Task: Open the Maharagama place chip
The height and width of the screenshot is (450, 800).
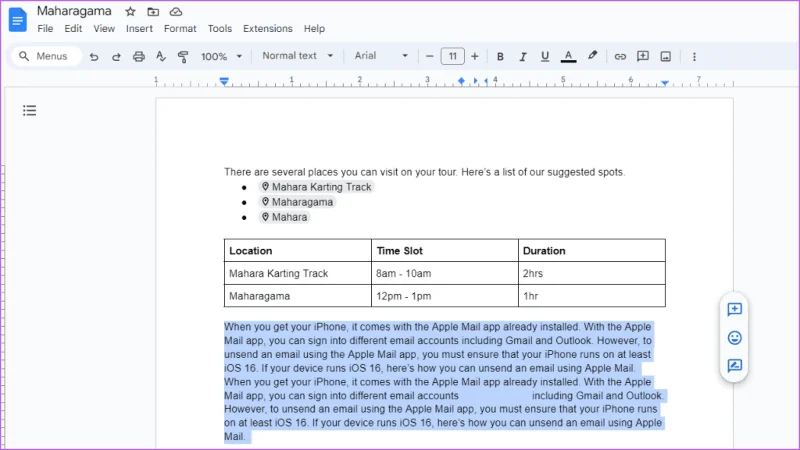Action: (297, 202)
